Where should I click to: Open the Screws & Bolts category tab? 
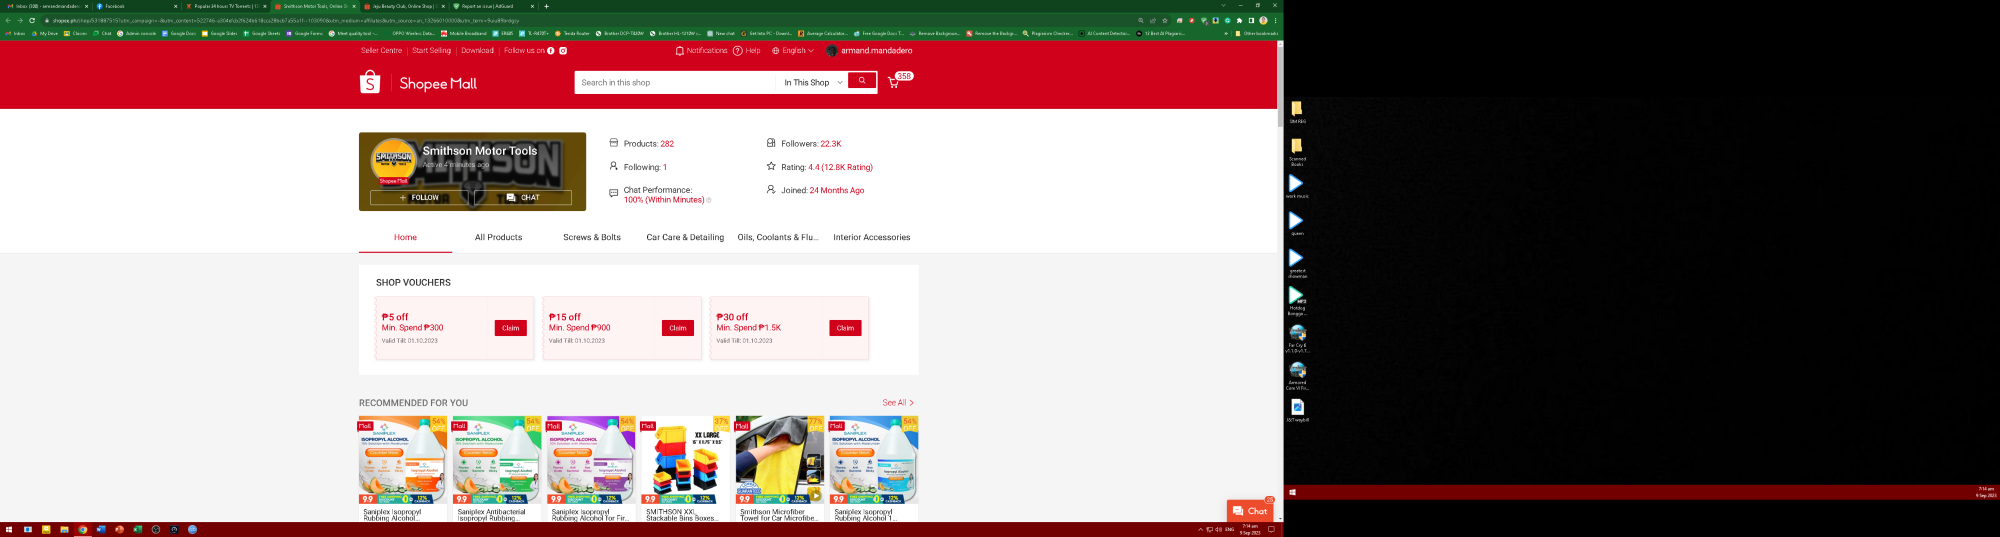[591, 237]
